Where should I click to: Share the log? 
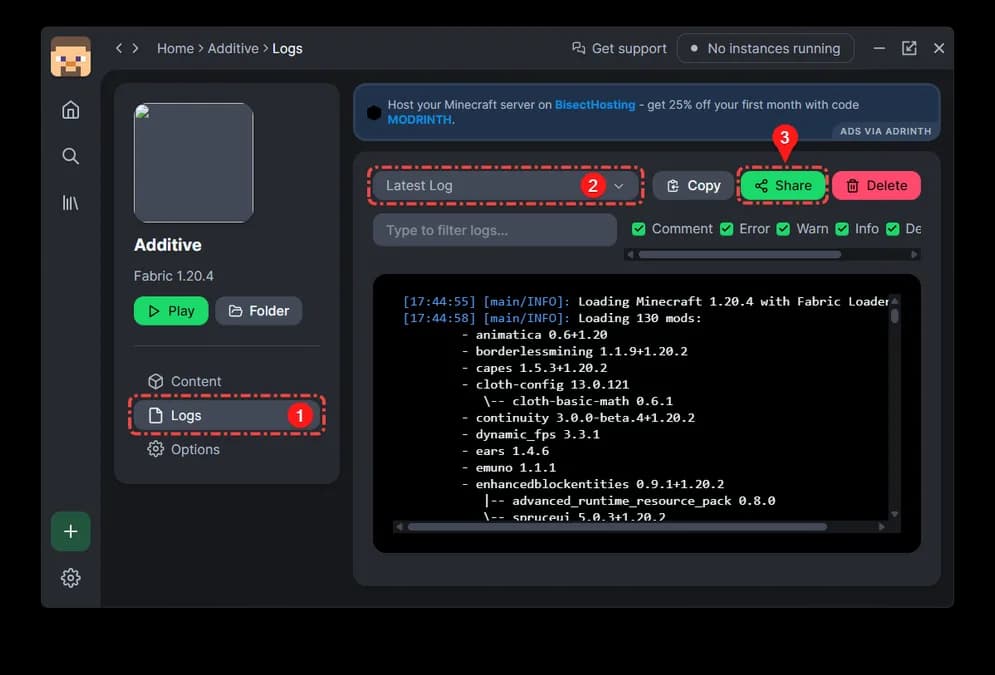783,186
